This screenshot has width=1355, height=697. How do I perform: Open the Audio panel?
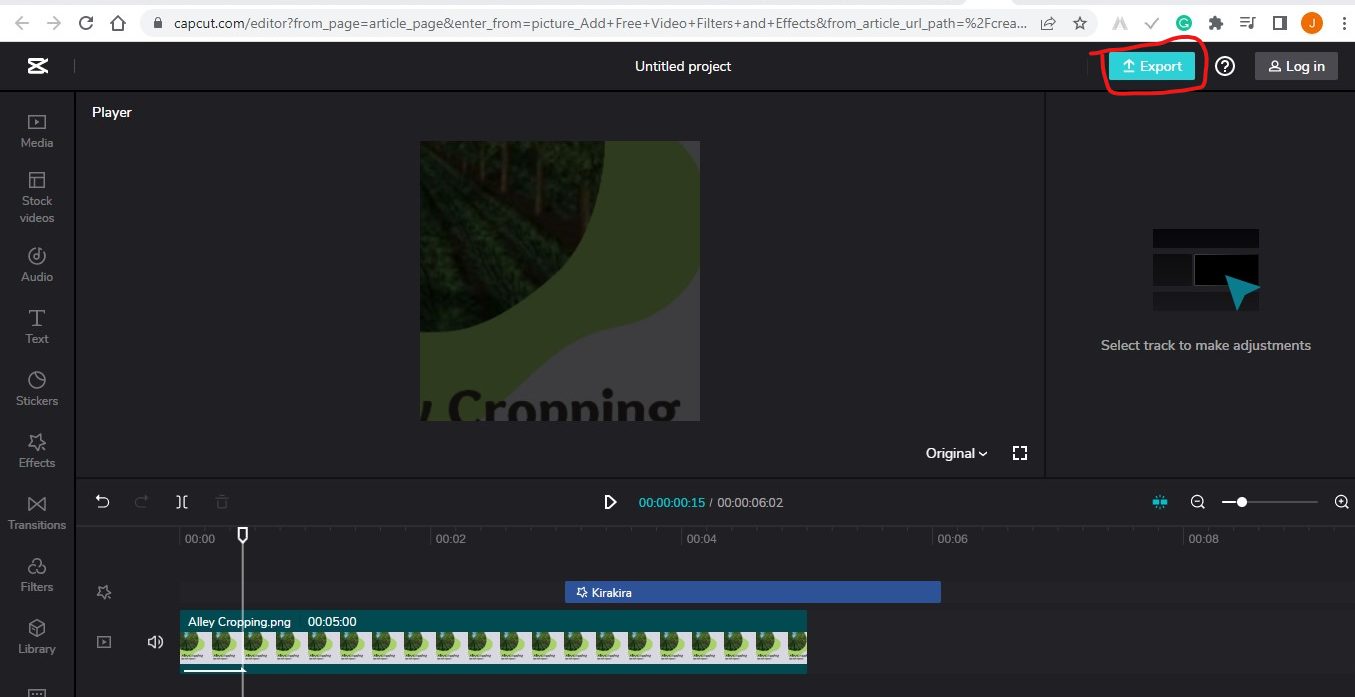[x=36, y=264]
